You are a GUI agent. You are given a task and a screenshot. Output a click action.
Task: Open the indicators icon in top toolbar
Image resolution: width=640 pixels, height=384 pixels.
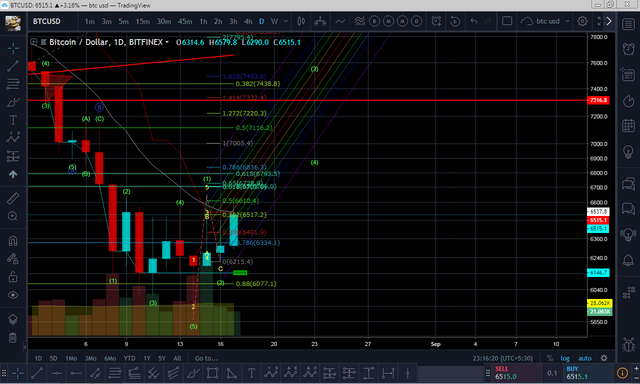[x=340, y=21]
